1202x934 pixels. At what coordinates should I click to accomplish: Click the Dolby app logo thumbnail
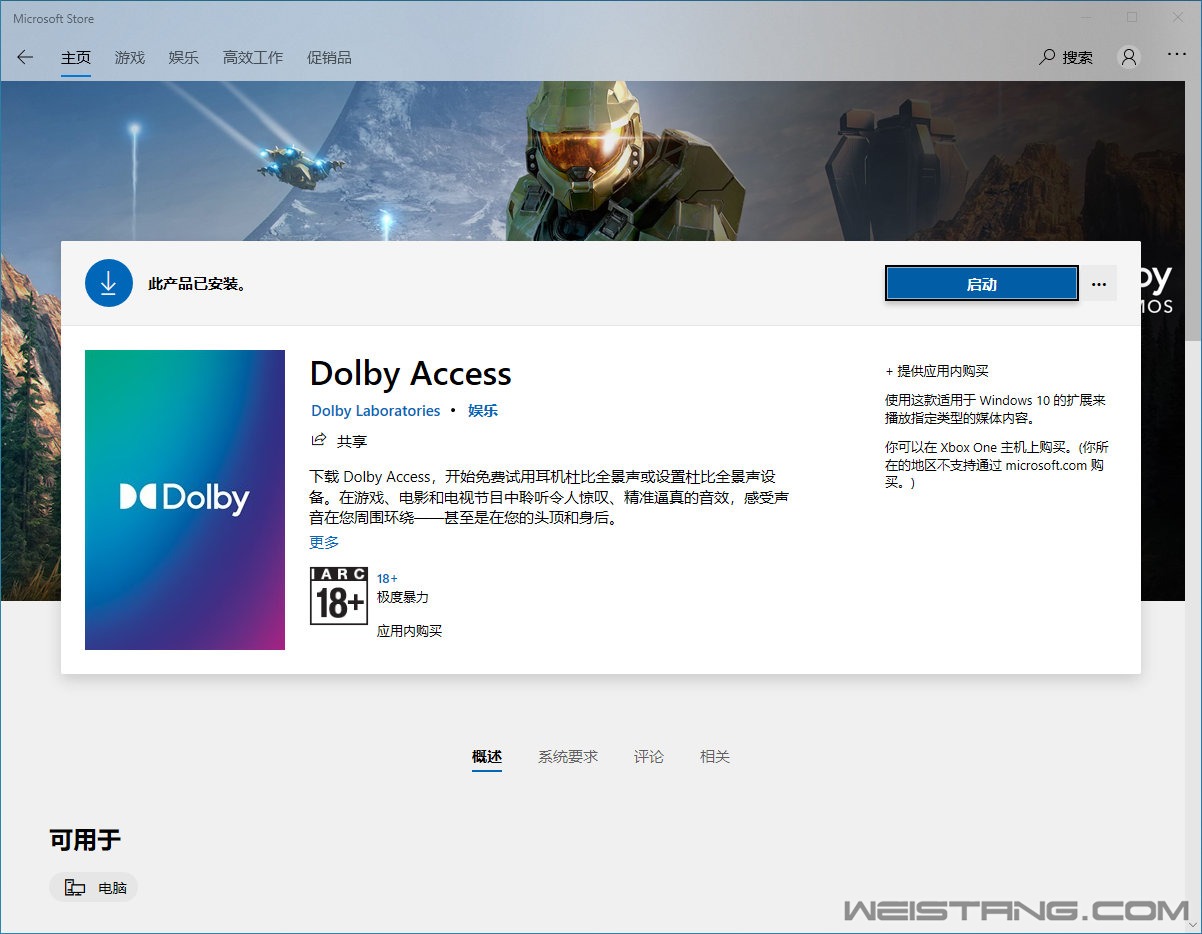click(x=185, y=500)
